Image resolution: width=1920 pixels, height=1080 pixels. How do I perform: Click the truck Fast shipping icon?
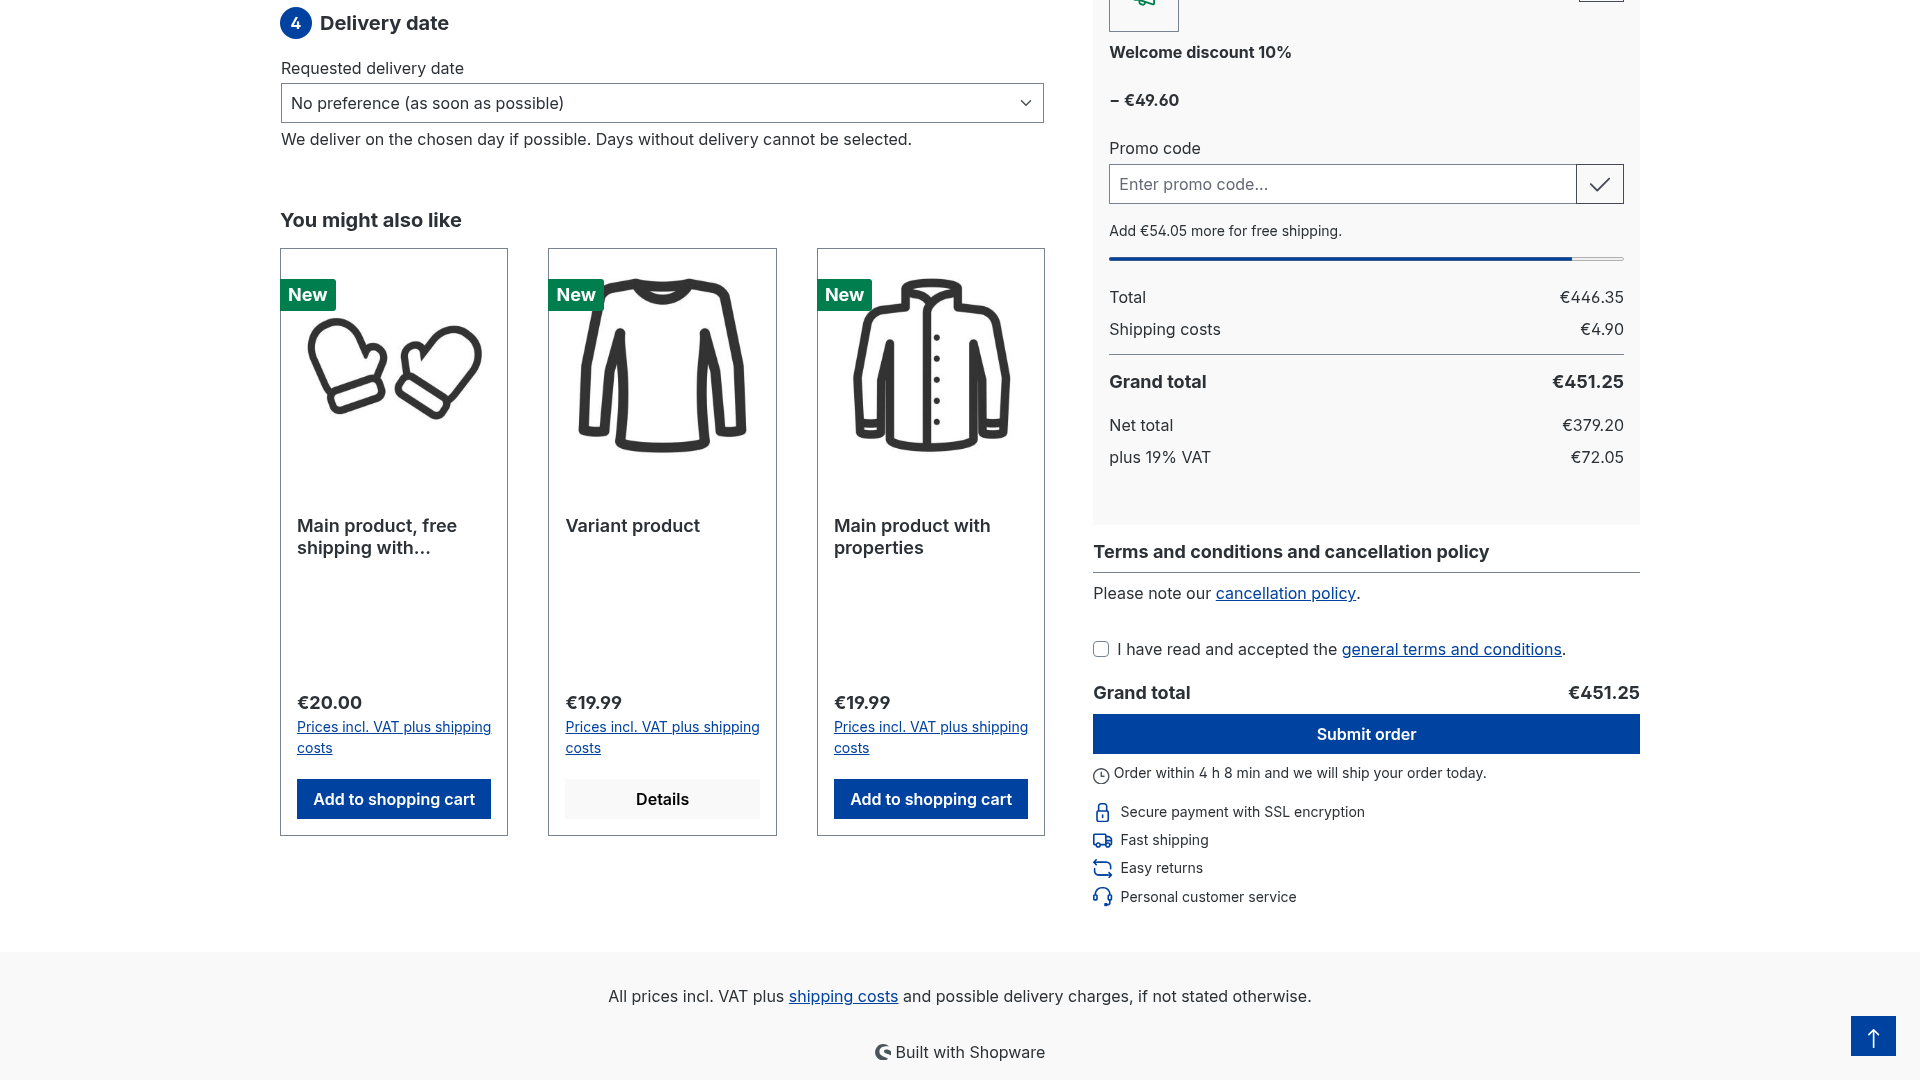1102,841
